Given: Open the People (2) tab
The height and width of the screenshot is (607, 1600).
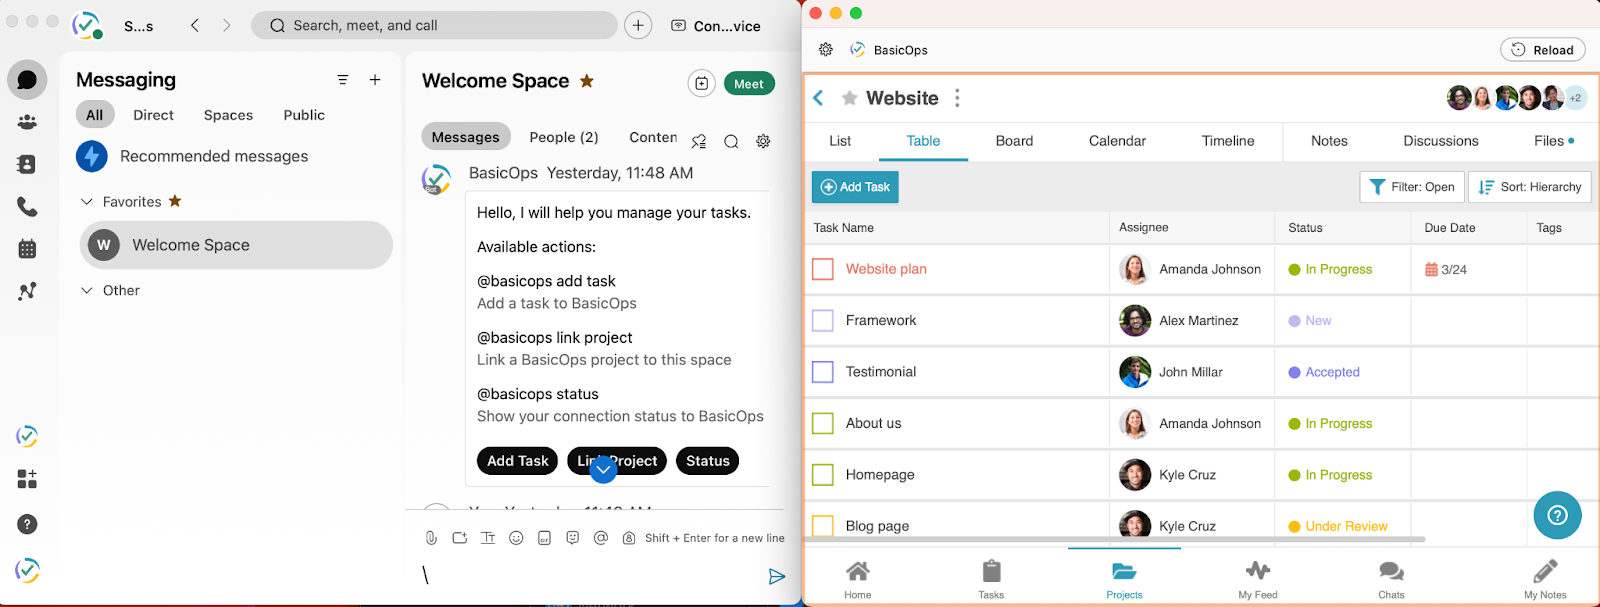Looking at the screenshot, I should click(x=564, y=137).
